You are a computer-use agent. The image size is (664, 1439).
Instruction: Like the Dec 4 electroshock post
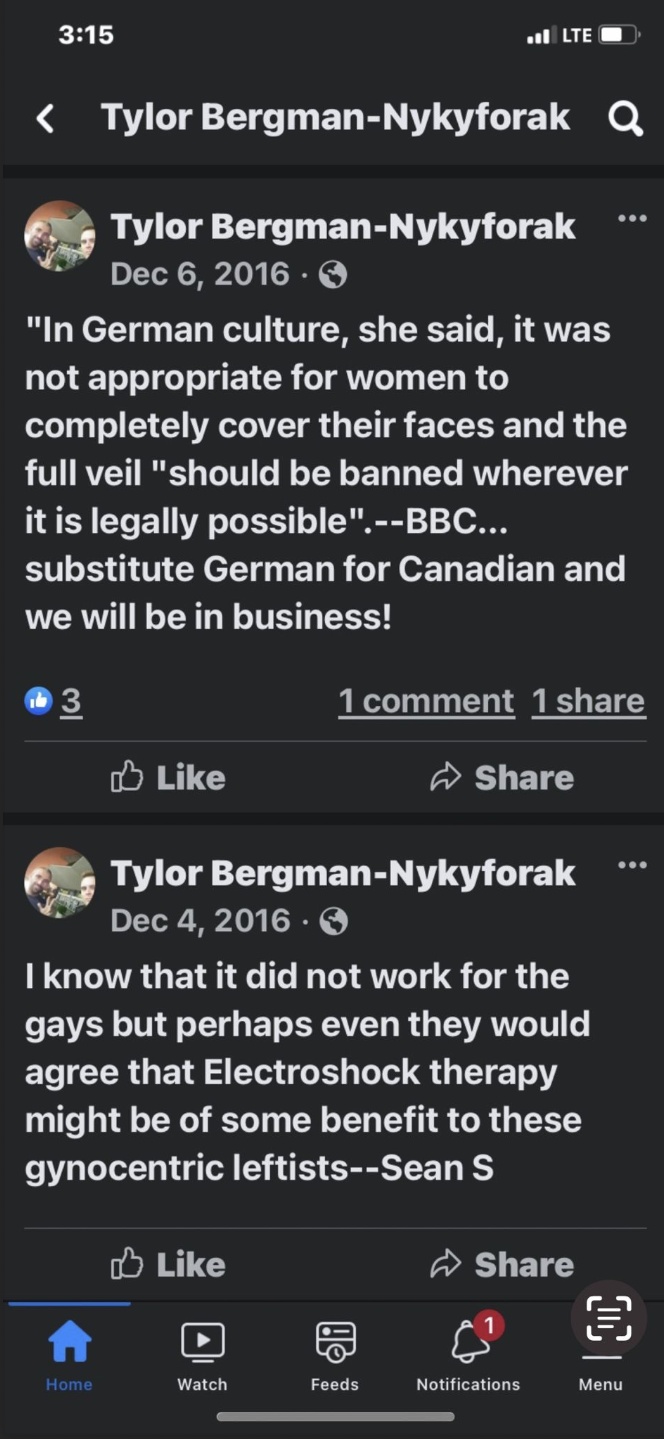point(168,1264)
